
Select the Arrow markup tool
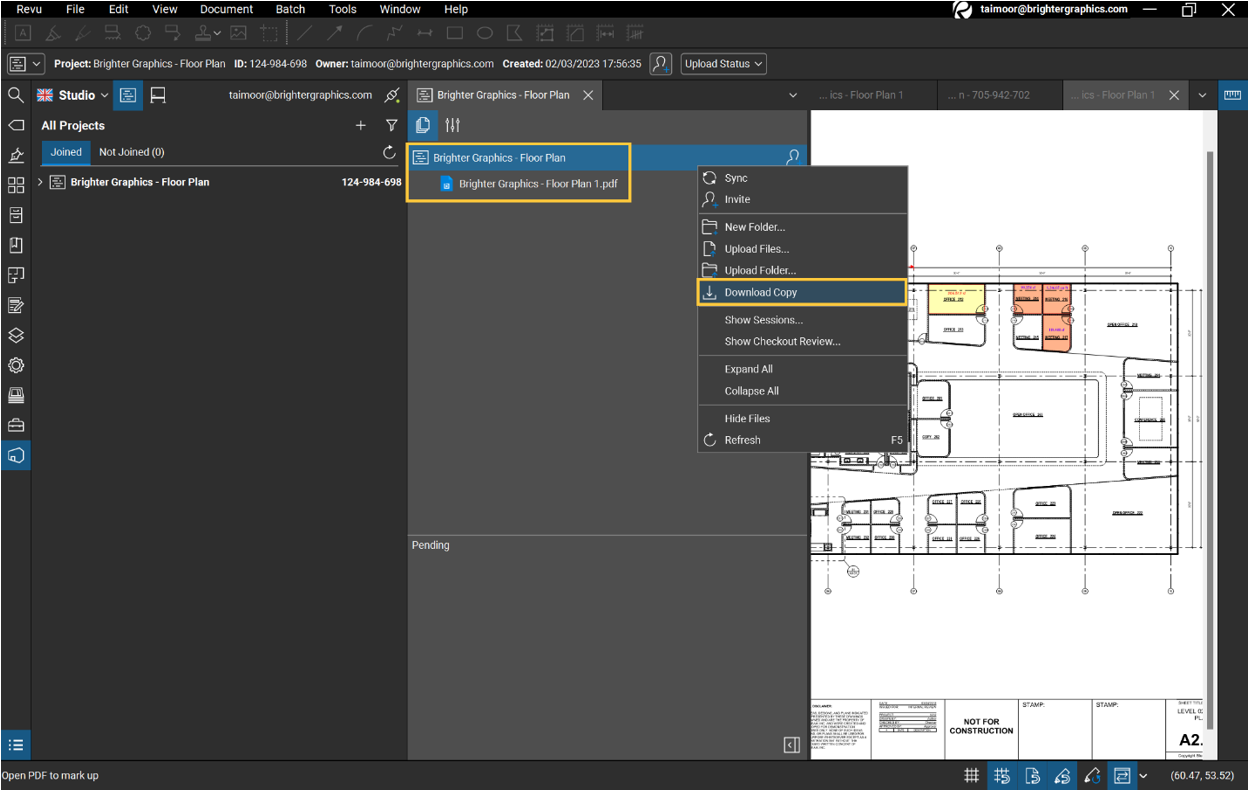(x=334, y=32)
